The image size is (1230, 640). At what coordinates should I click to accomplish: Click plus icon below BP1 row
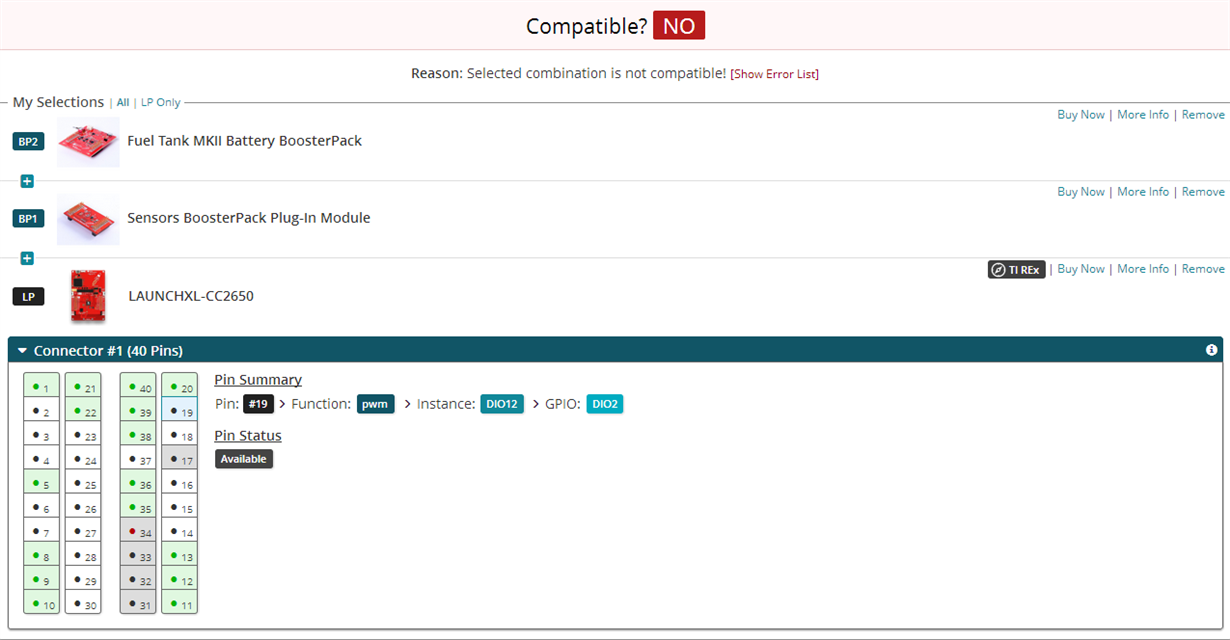click(27, 258)
